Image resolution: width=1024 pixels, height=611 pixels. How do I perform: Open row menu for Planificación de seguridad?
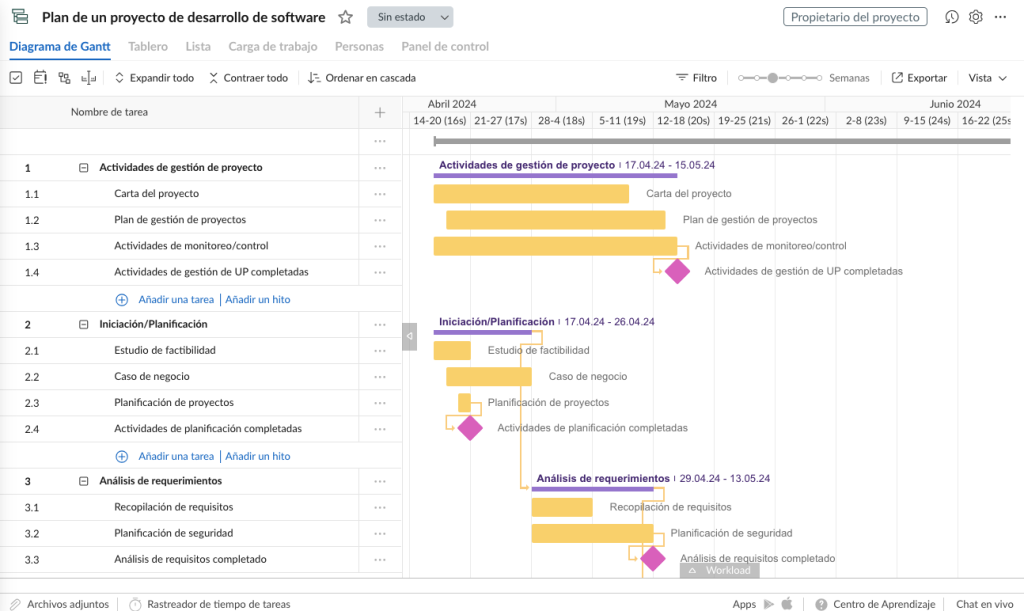coord(379,533)
